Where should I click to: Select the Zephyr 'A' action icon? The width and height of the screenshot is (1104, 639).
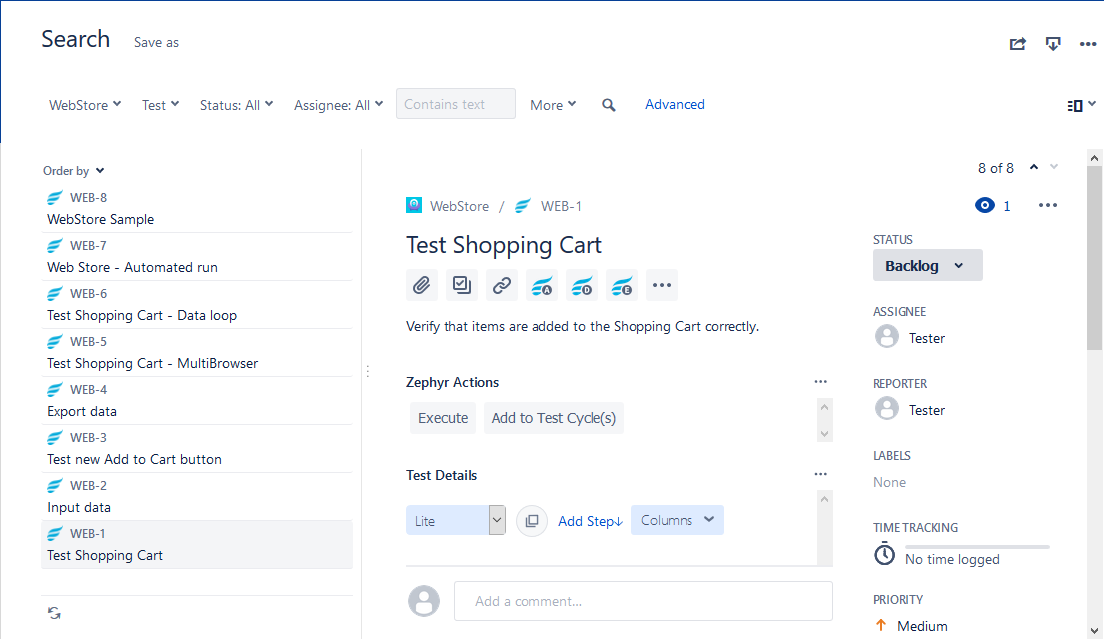click(x=541, y=285)
